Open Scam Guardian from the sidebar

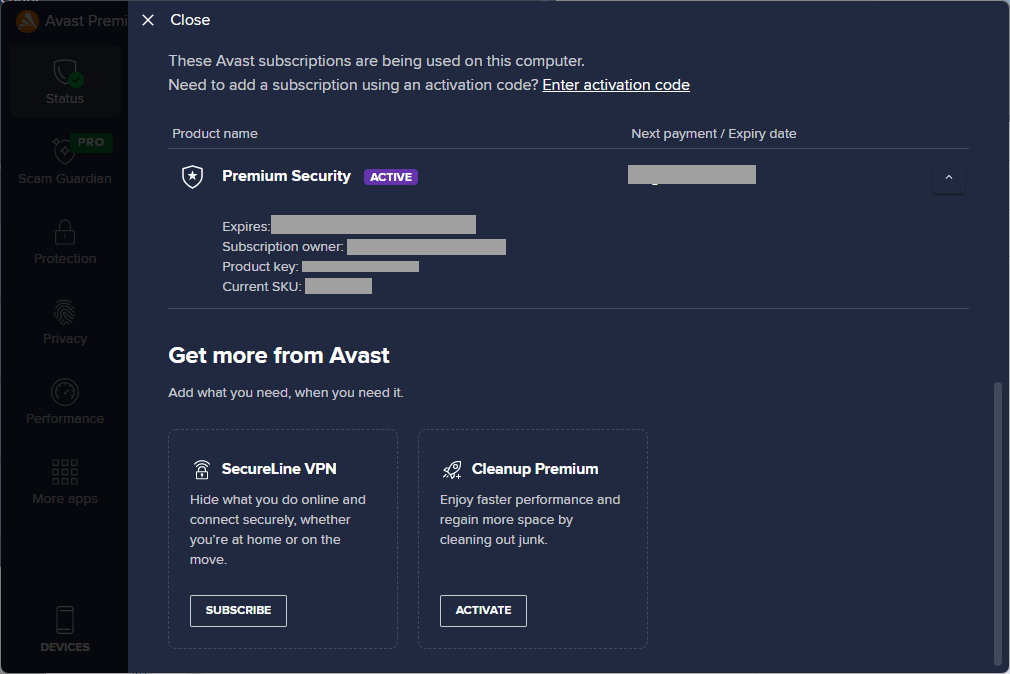point(64,160)
